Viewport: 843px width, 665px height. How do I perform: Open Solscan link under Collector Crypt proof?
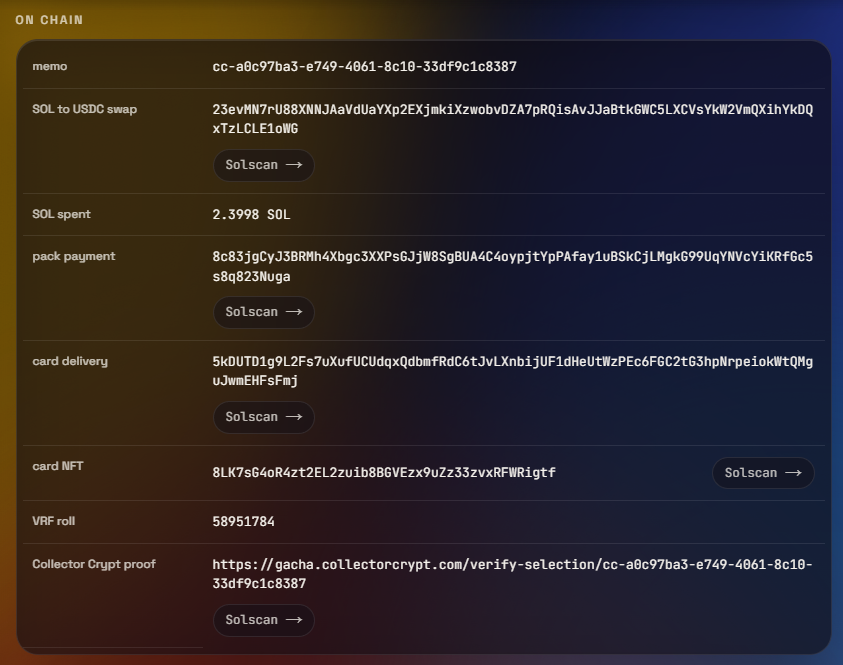click(x=263, y=620)
